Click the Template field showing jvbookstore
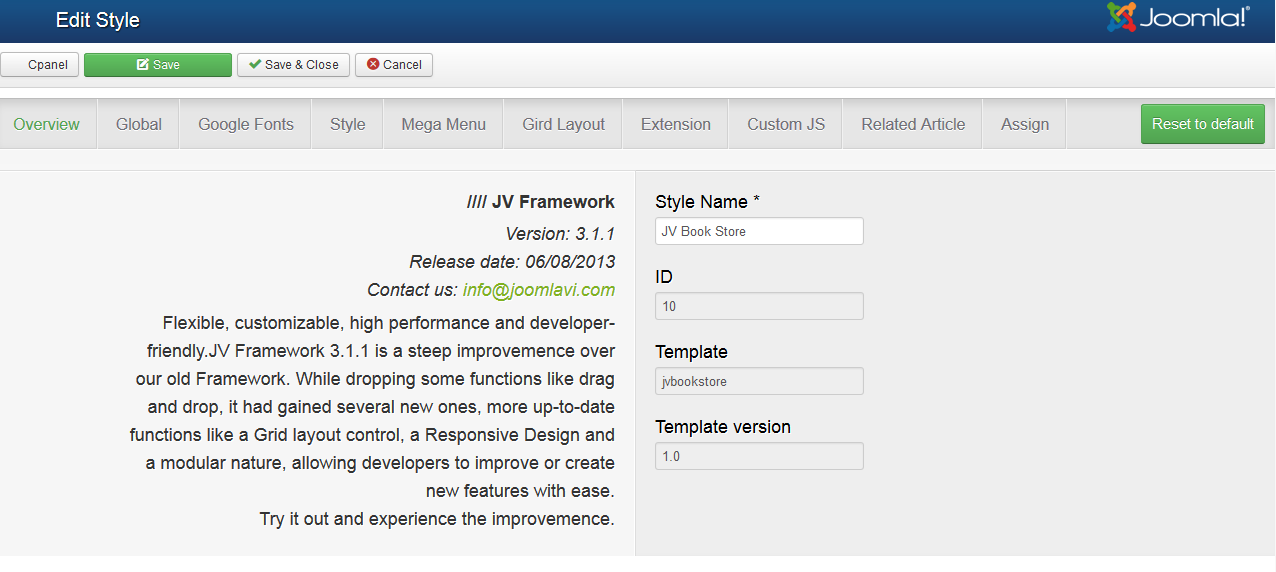The height and width of the screenshot is (572, 1276). 760,381
